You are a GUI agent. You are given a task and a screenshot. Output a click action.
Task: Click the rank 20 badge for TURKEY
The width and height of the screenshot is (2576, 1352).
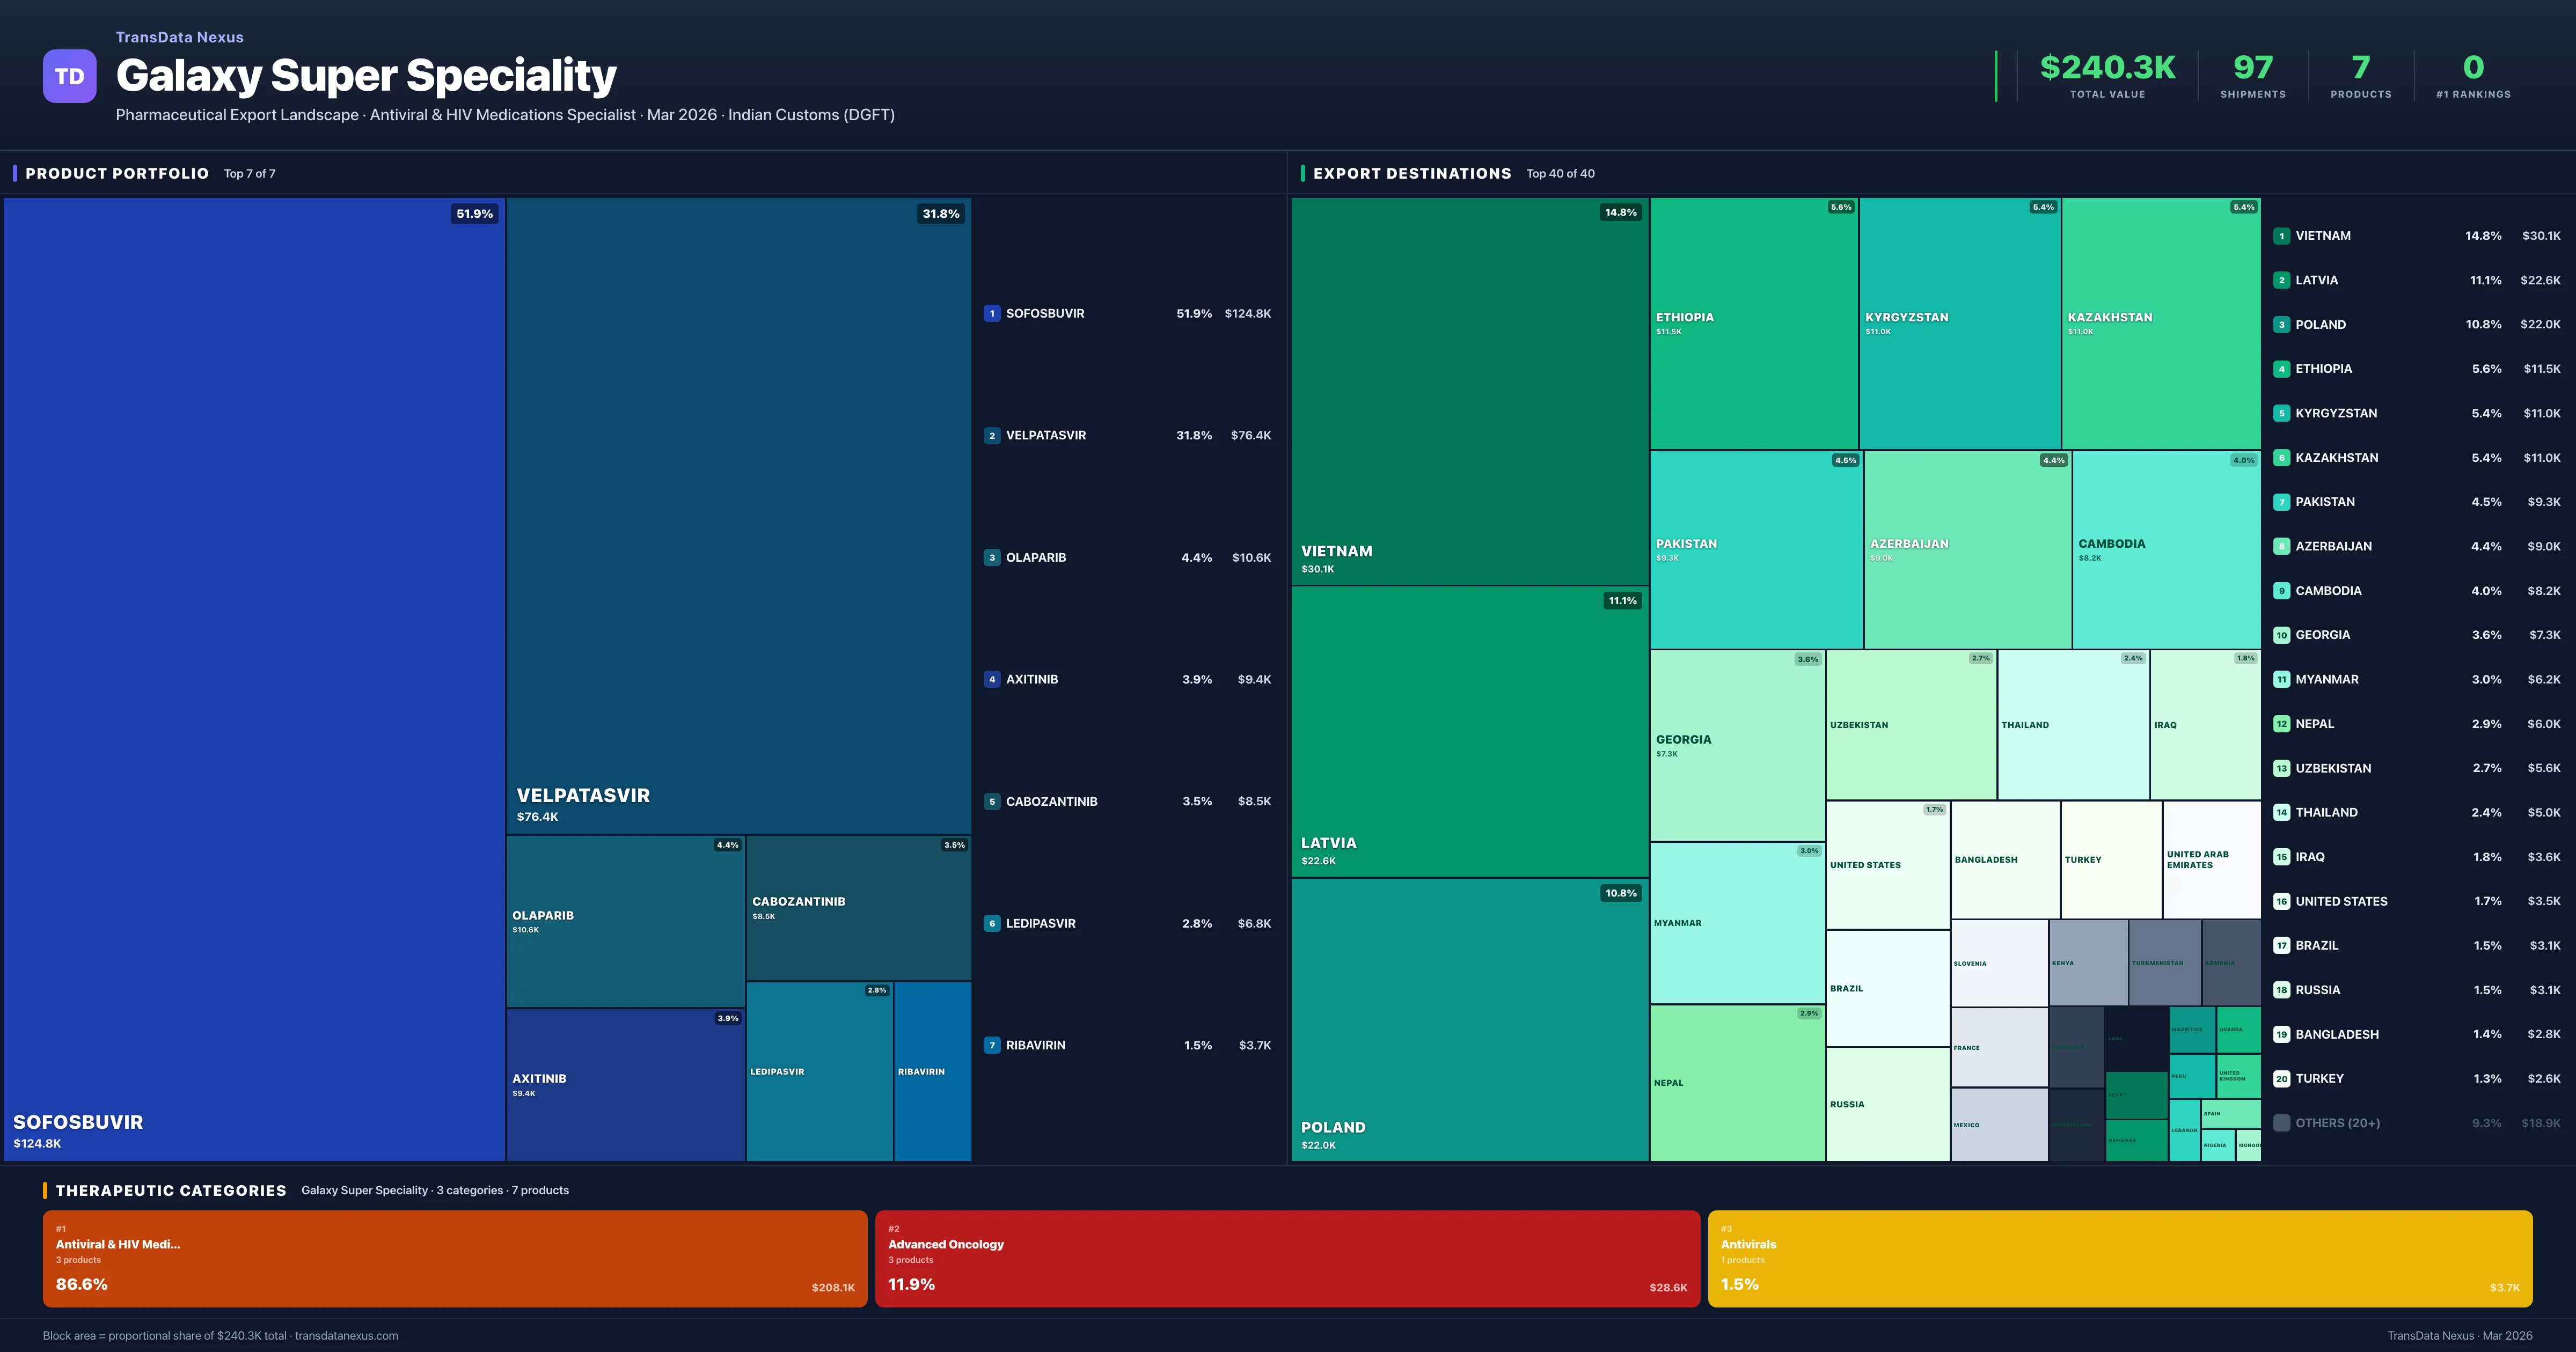[x=2282, y=1078]
